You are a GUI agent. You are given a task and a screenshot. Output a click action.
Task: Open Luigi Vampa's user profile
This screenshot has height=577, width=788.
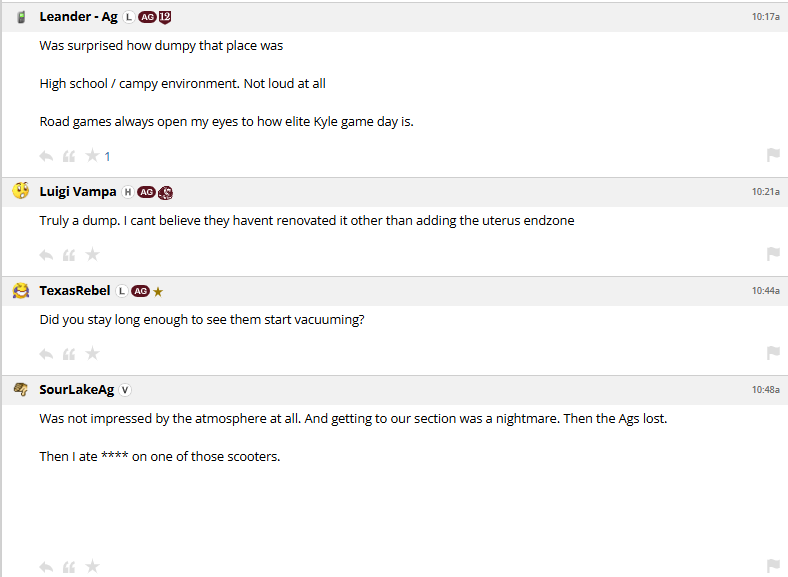click(78, 192)
